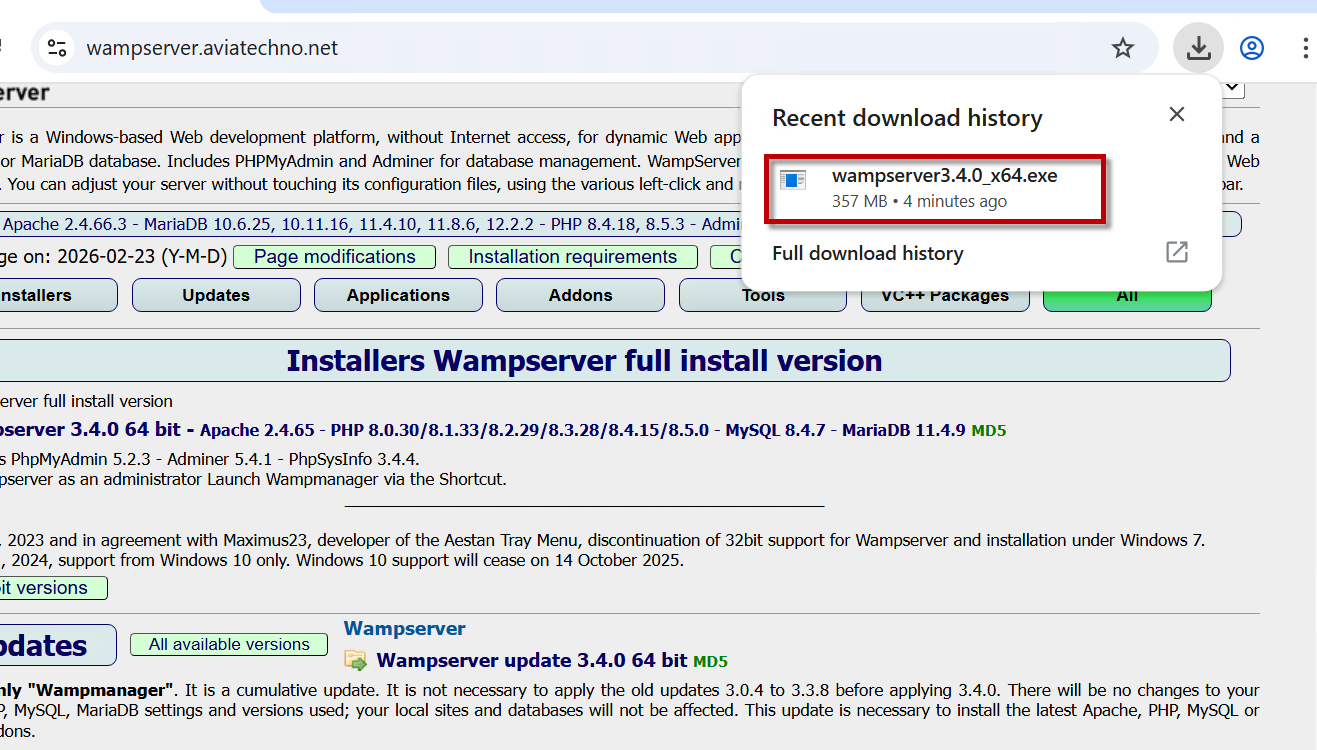The height and width of the screenshot is (750, 1317).
Task: Click the Full download history link
Action: (867, 253)
